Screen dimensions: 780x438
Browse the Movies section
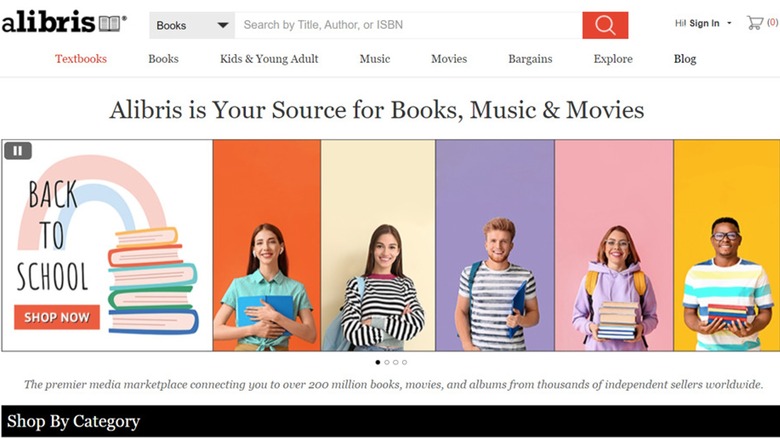point(449,59)
